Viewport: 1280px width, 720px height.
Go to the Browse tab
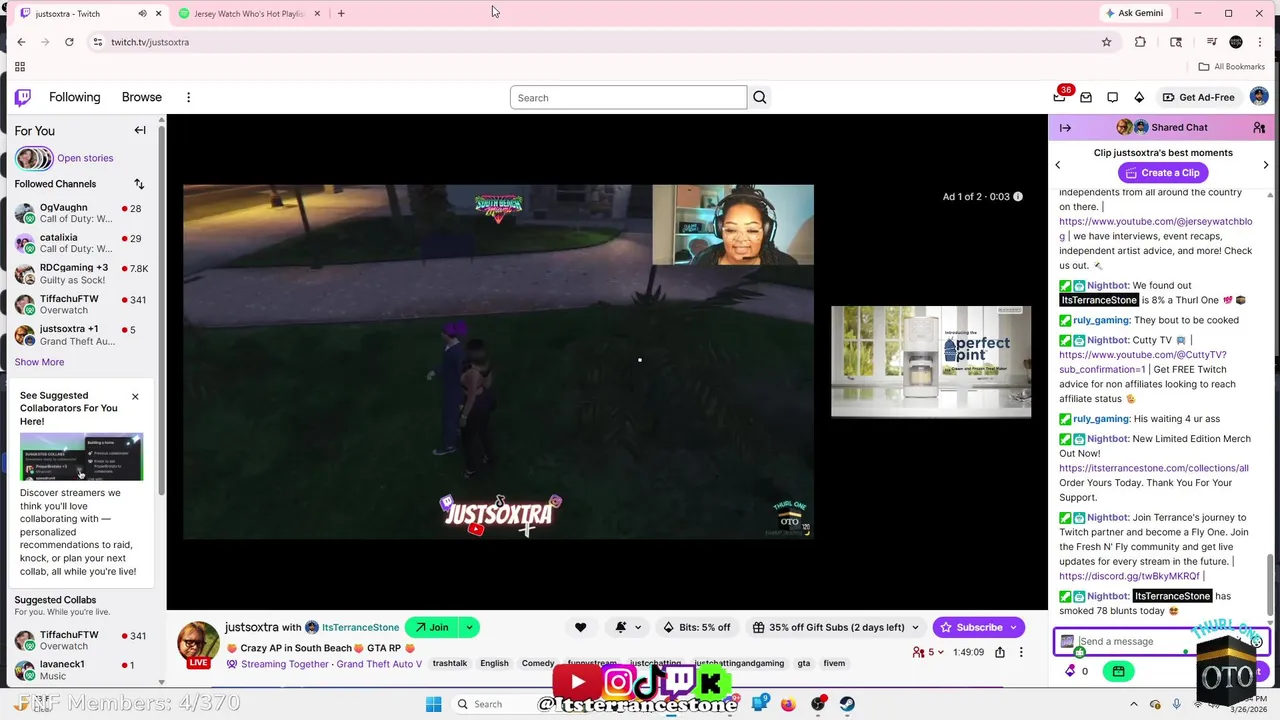click(142, 97)
